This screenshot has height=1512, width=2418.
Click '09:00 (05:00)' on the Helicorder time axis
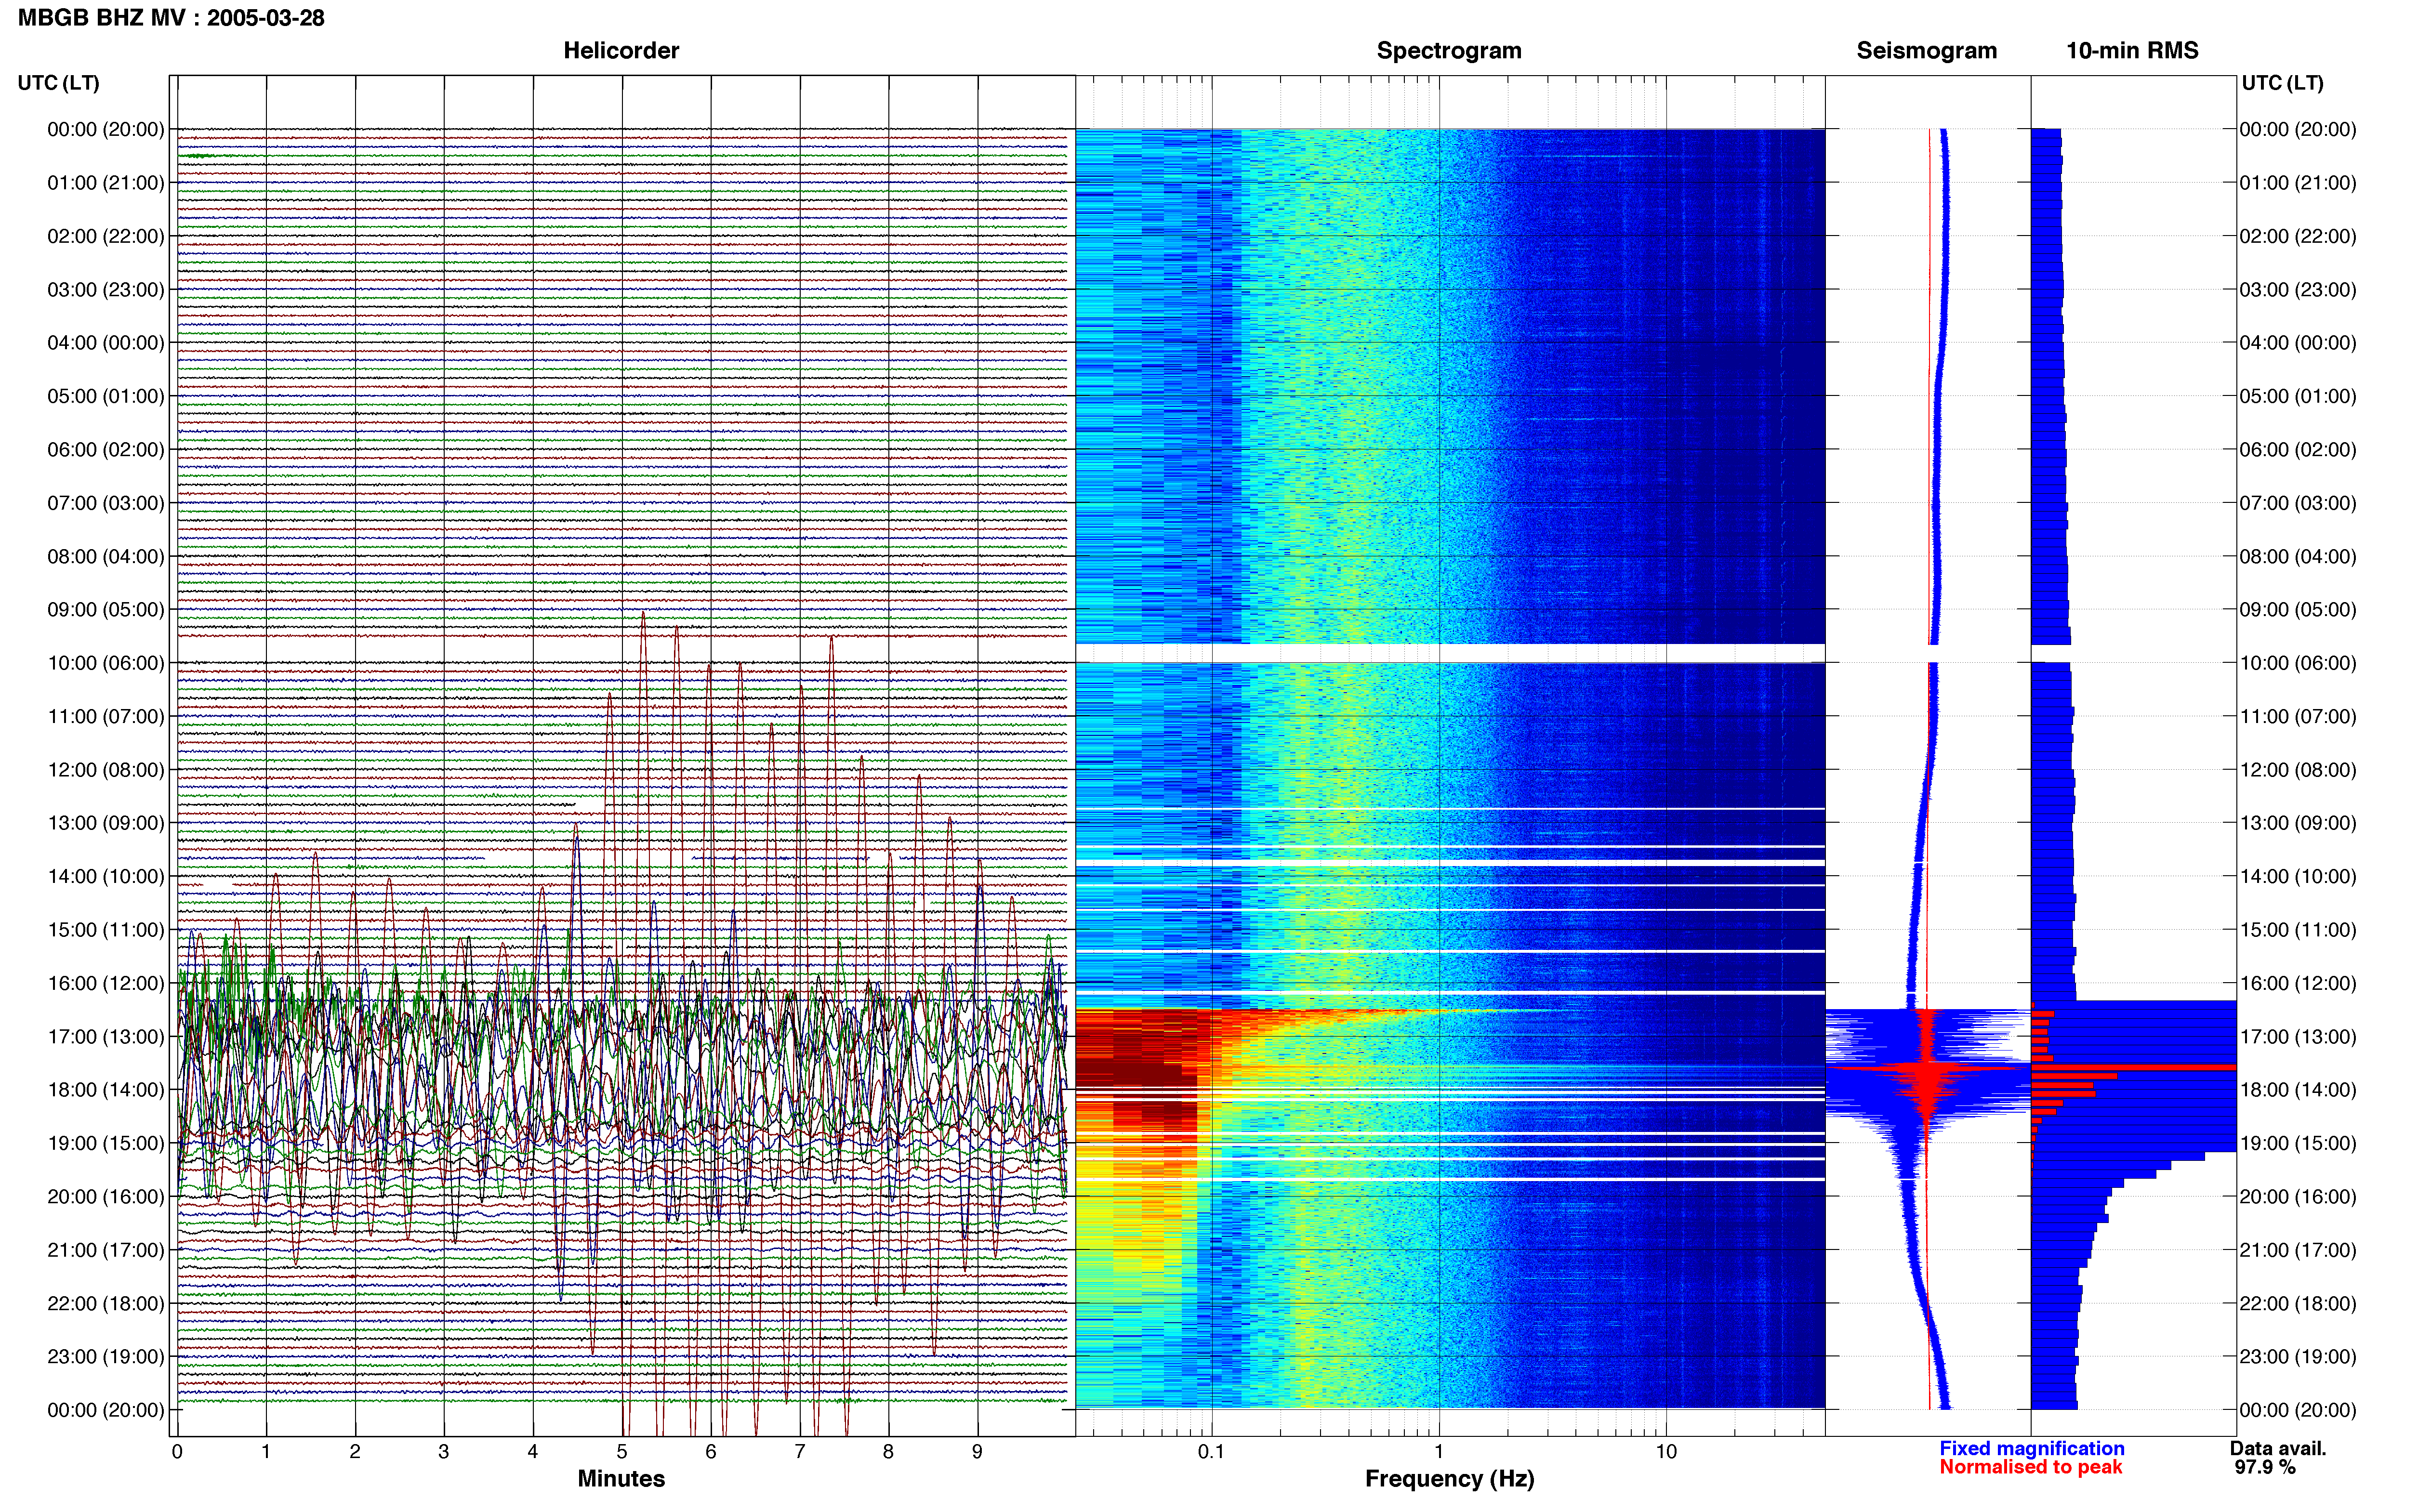pos(106,610)
